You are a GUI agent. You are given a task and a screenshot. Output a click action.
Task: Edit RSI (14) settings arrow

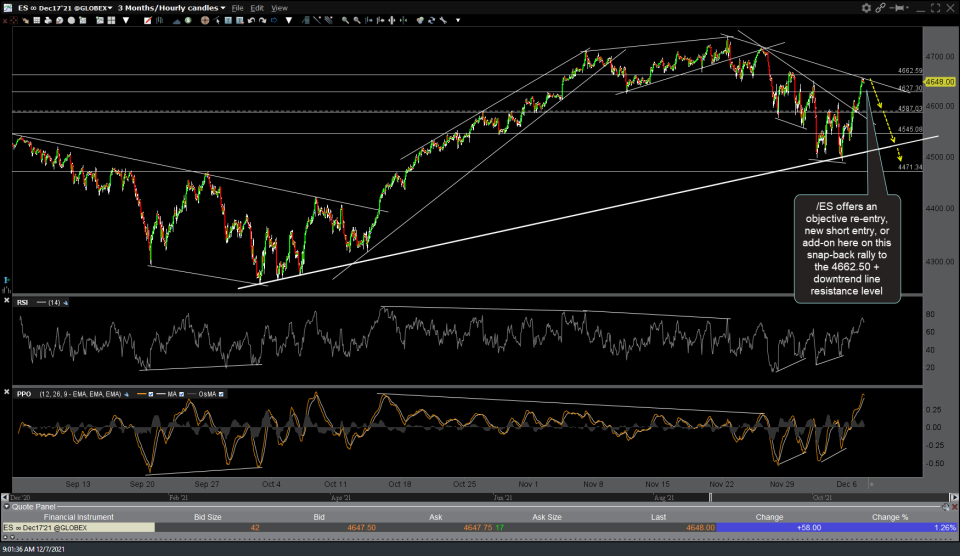pos(66,302)
